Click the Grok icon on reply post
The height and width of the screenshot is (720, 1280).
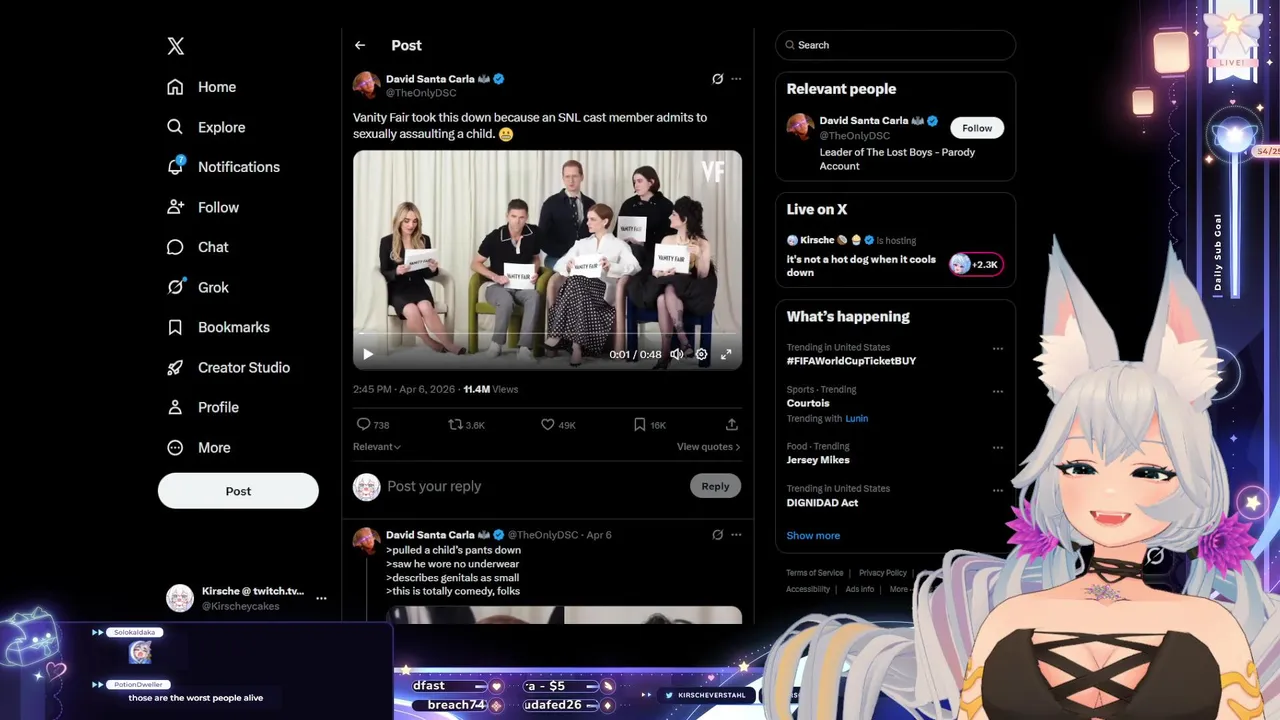717,535
